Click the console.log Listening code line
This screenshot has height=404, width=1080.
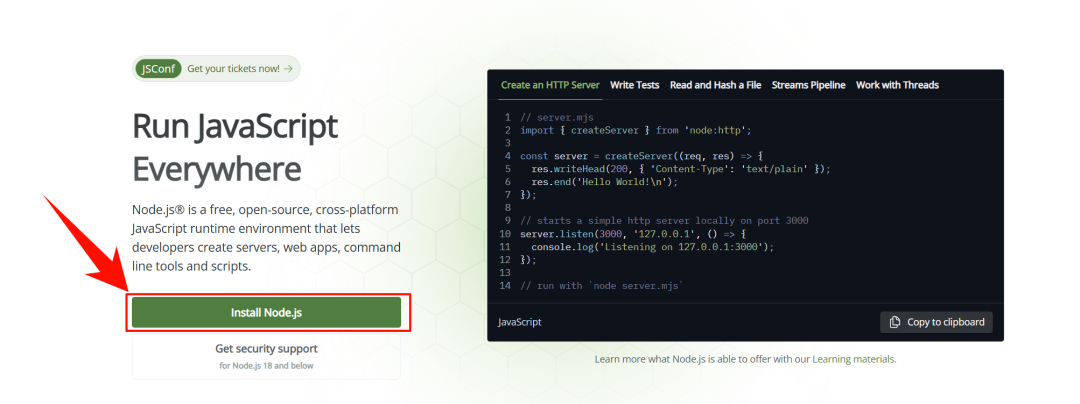coord(653,246)
